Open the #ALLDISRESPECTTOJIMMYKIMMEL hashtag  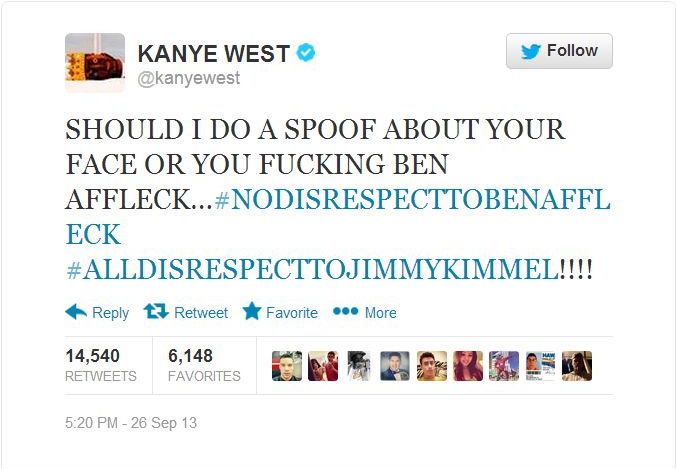[313, 270]
